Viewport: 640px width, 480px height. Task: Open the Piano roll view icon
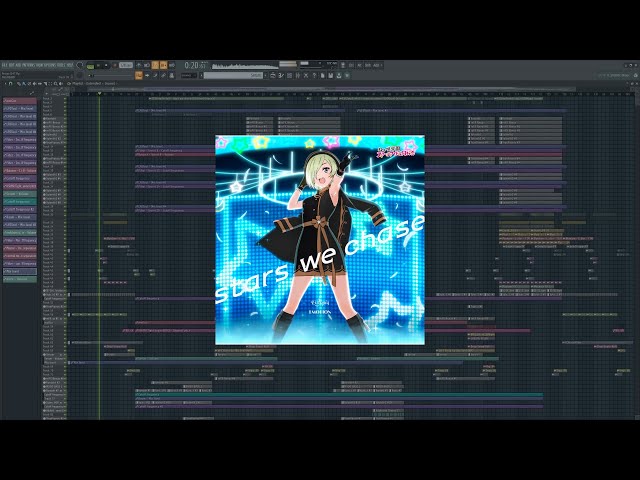point(147,76)
